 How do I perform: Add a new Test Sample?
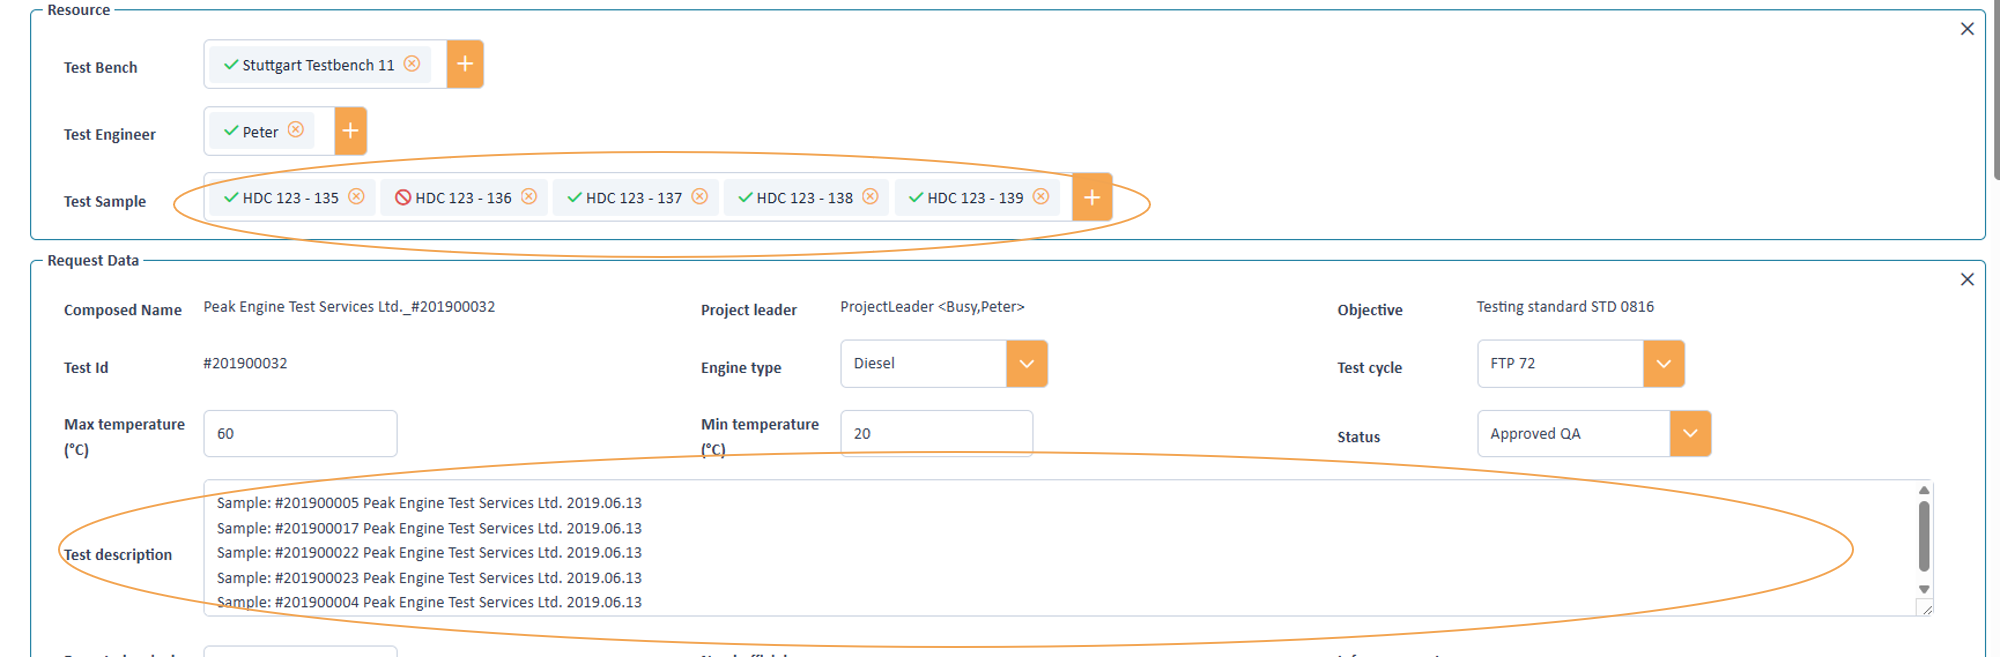pos(1092,197)
